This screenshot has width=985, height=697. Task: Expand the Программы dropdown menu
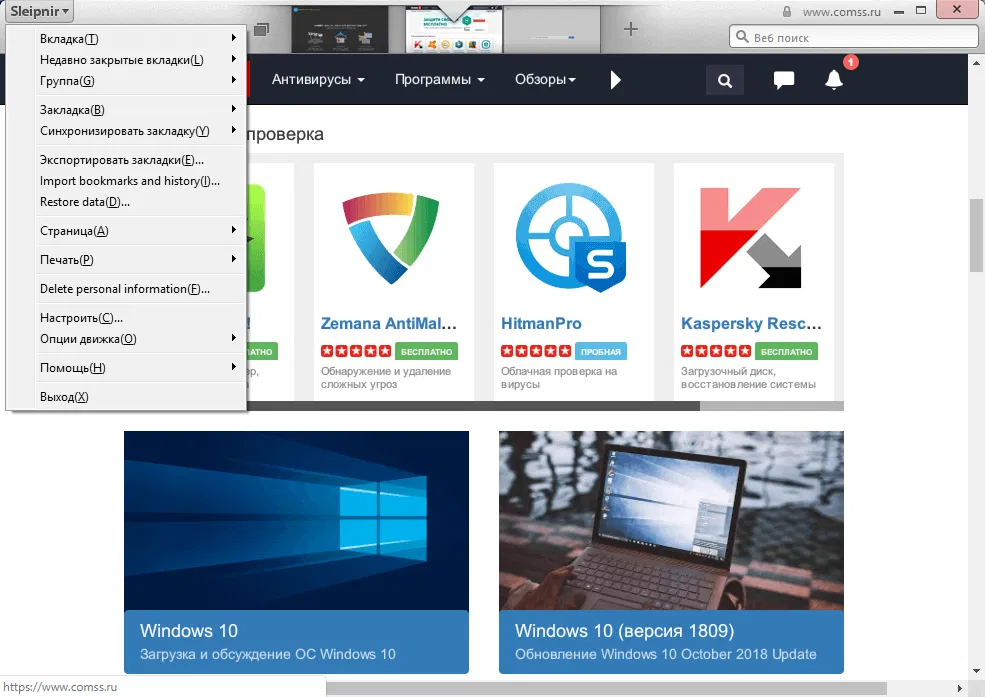tap(440, 80)
